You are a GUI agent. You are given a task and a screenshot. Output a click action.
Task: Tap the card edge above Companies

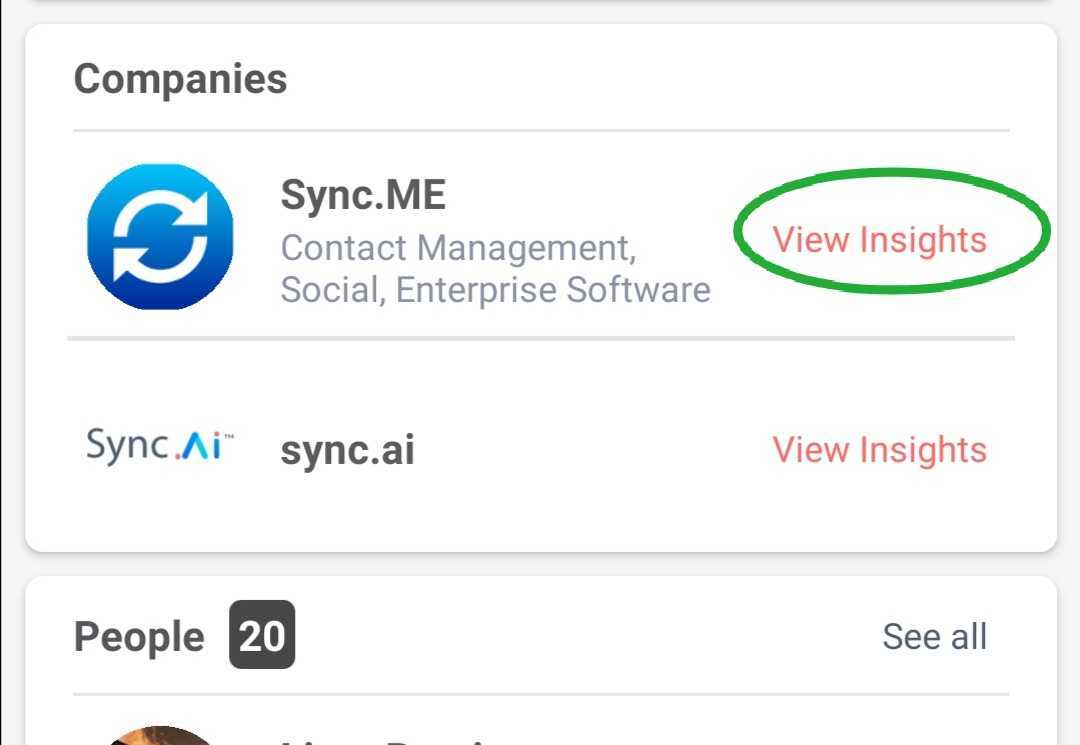(541, 26)
